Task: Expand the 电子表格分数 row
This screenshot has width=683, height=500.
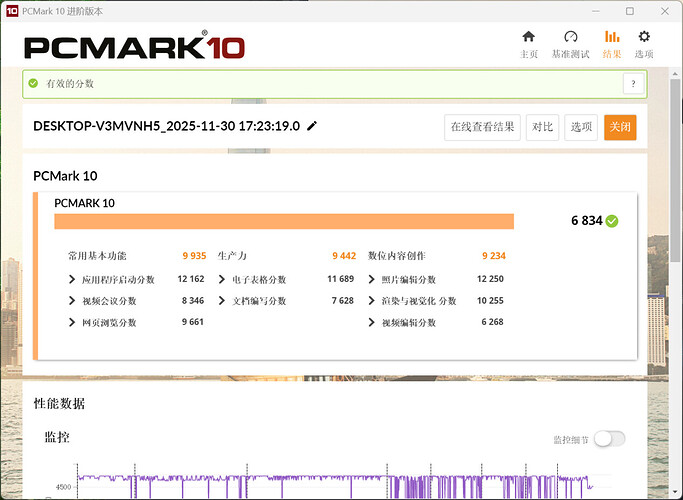Action: (x=222, y=279)
